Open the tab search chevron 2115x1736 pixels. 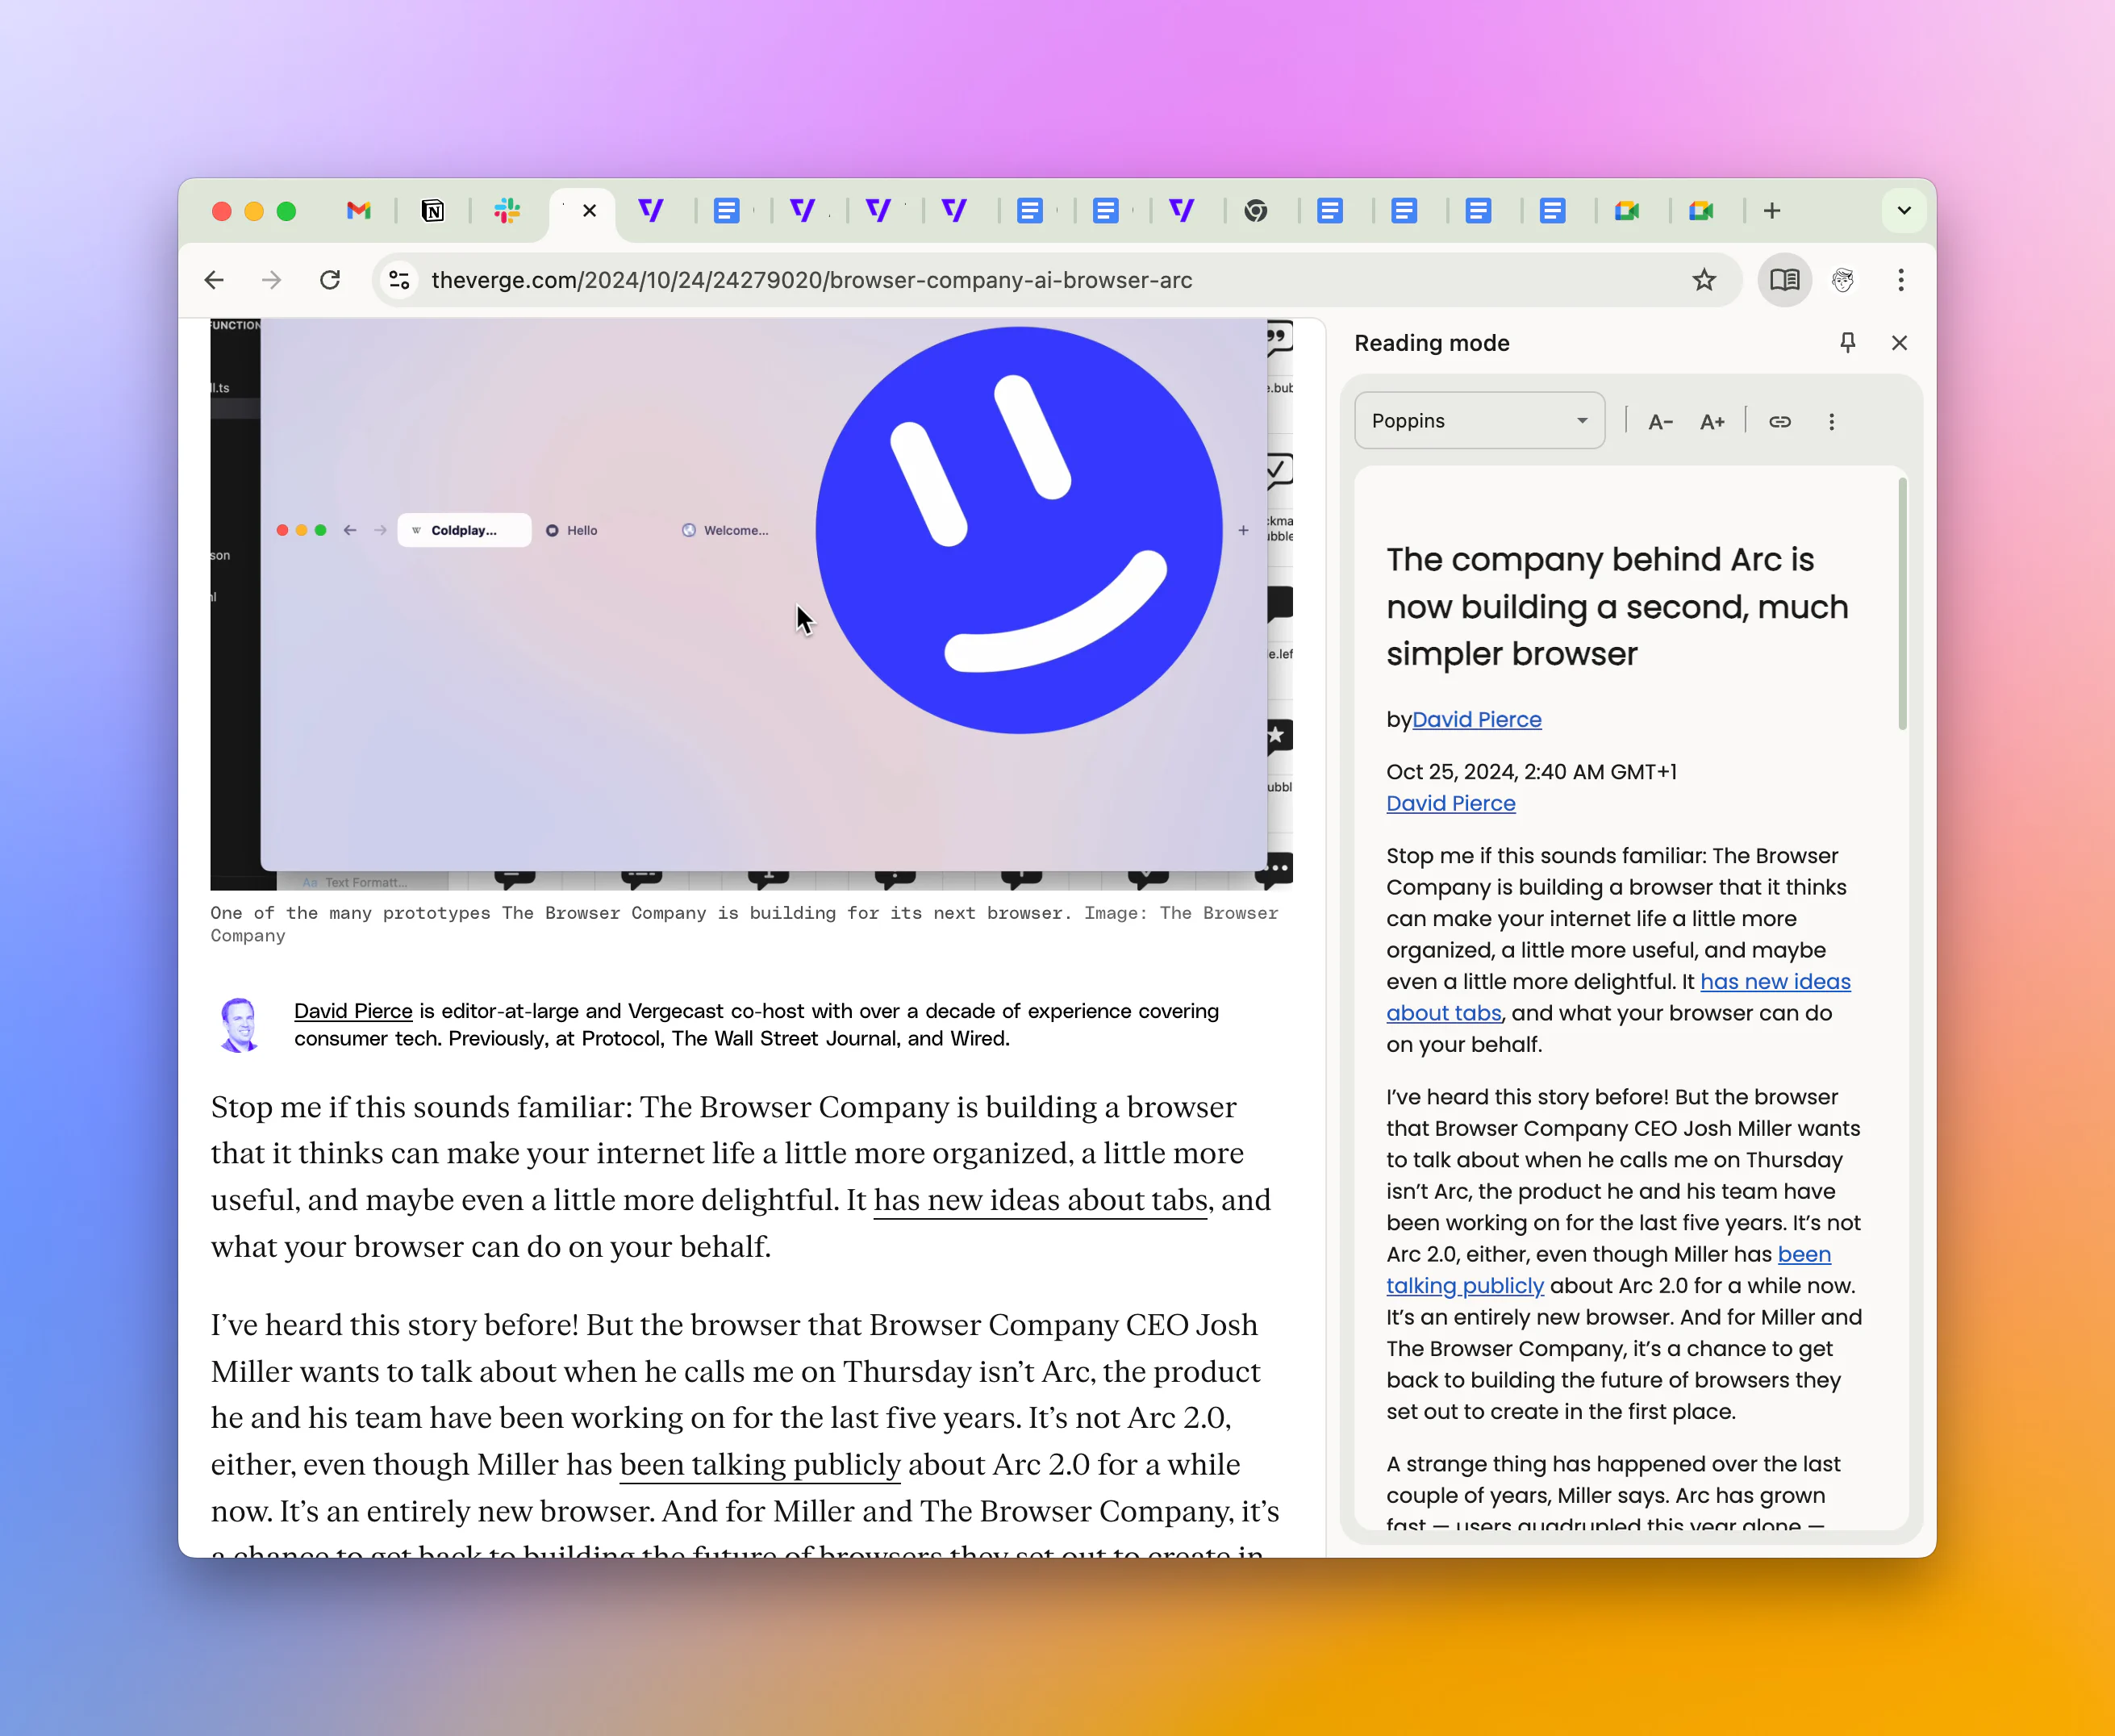pyautogui.click(x=1904, y=211)
